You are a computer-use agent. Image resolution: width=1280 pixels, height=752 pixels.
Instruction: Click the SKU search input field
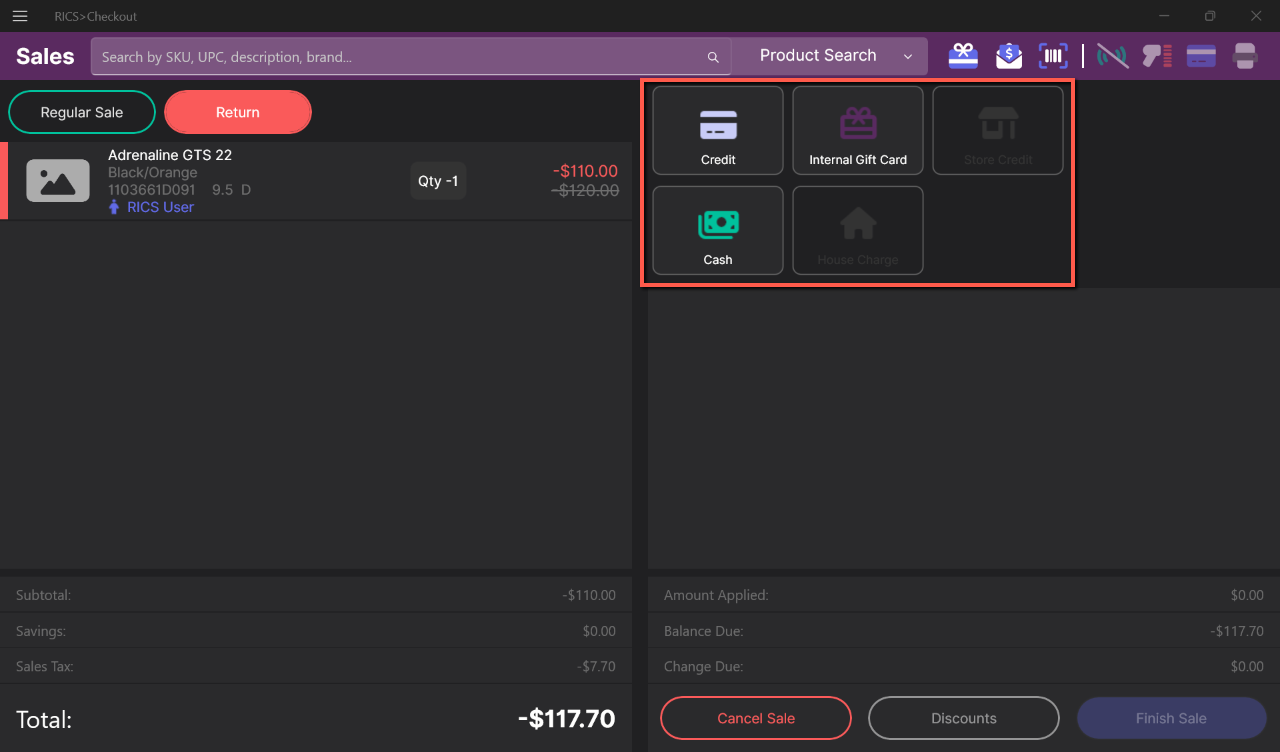400,57
